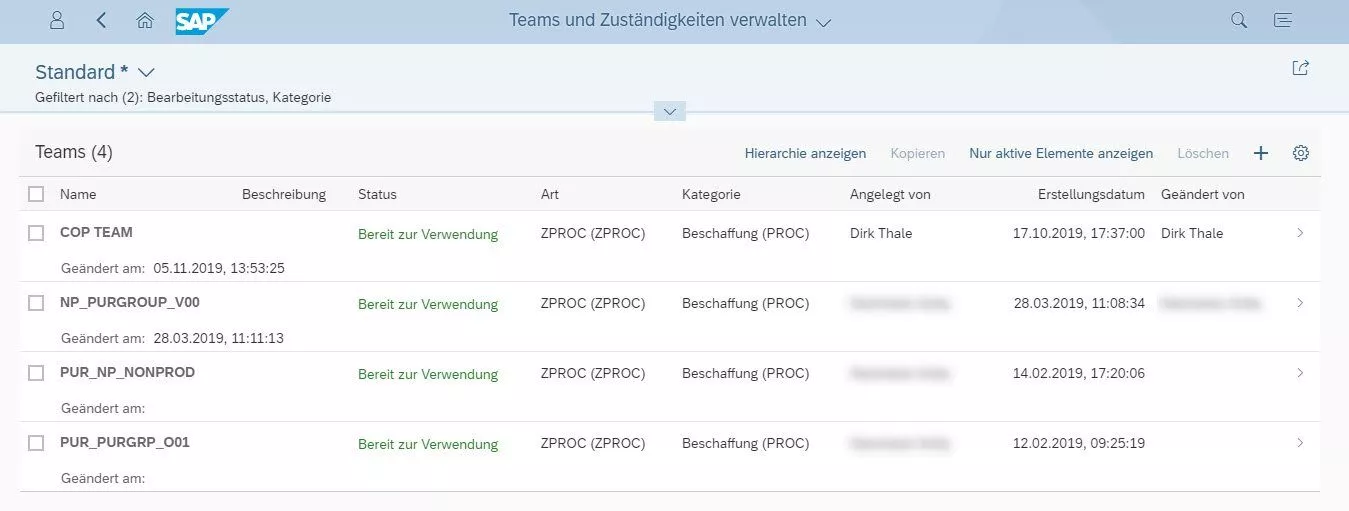Open the Home launchpad icon
1349x511 pixels.
[145, 20]
